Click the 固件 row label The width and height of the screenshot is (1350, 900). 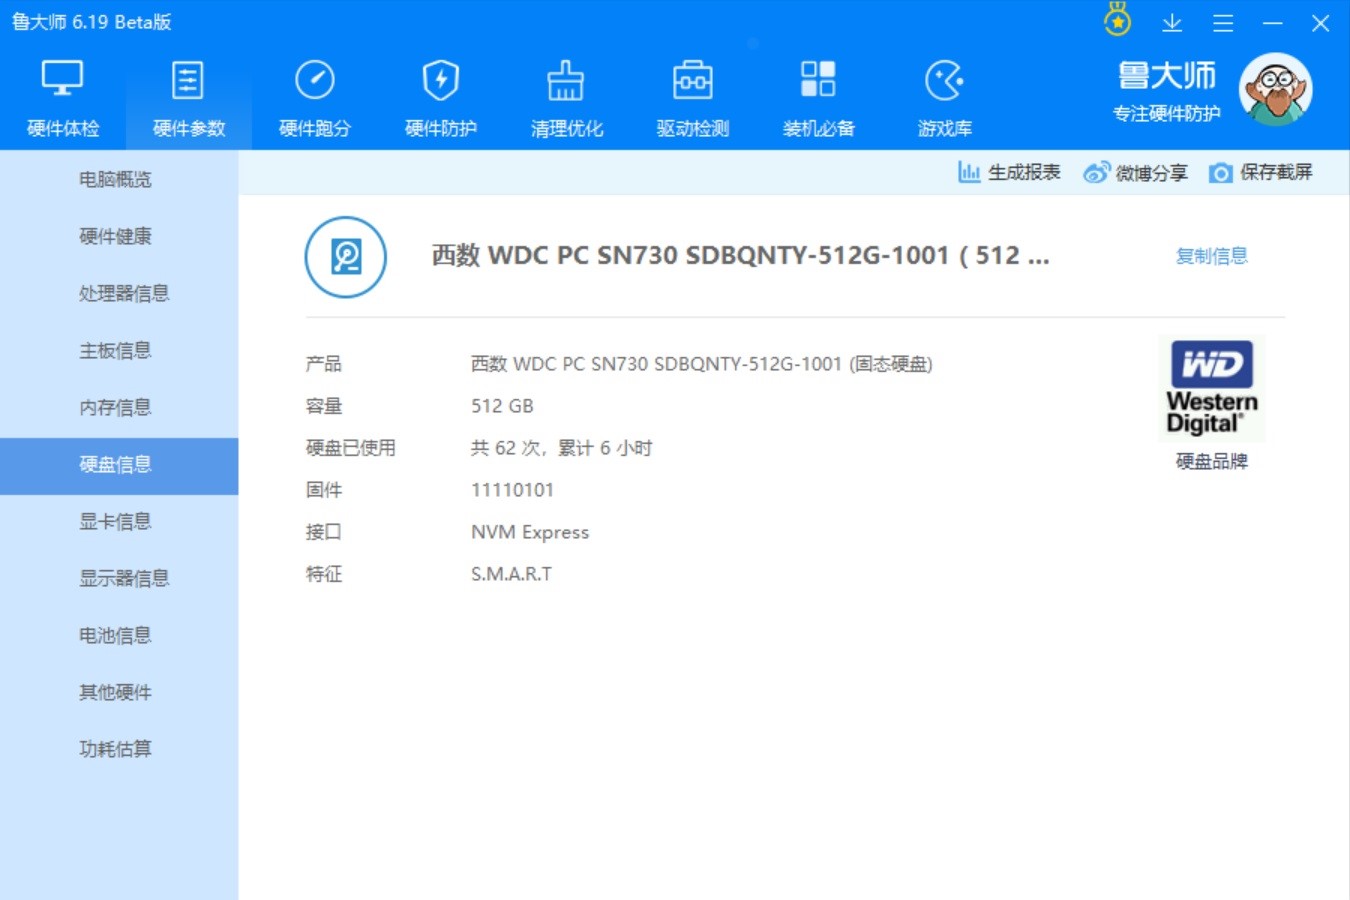click(x=323, y=490)
